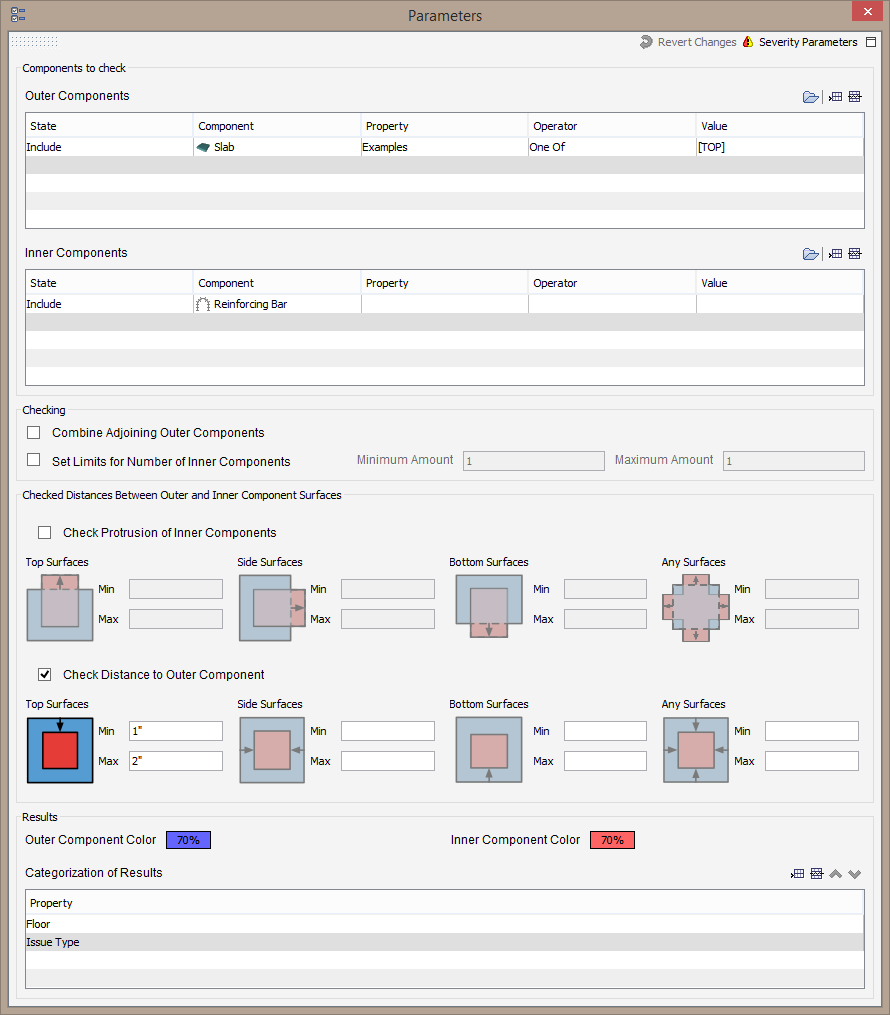Click the Parameters window menu icon
The height and width of the screenshot is (1015, 890).
click(x=18, y=15)
